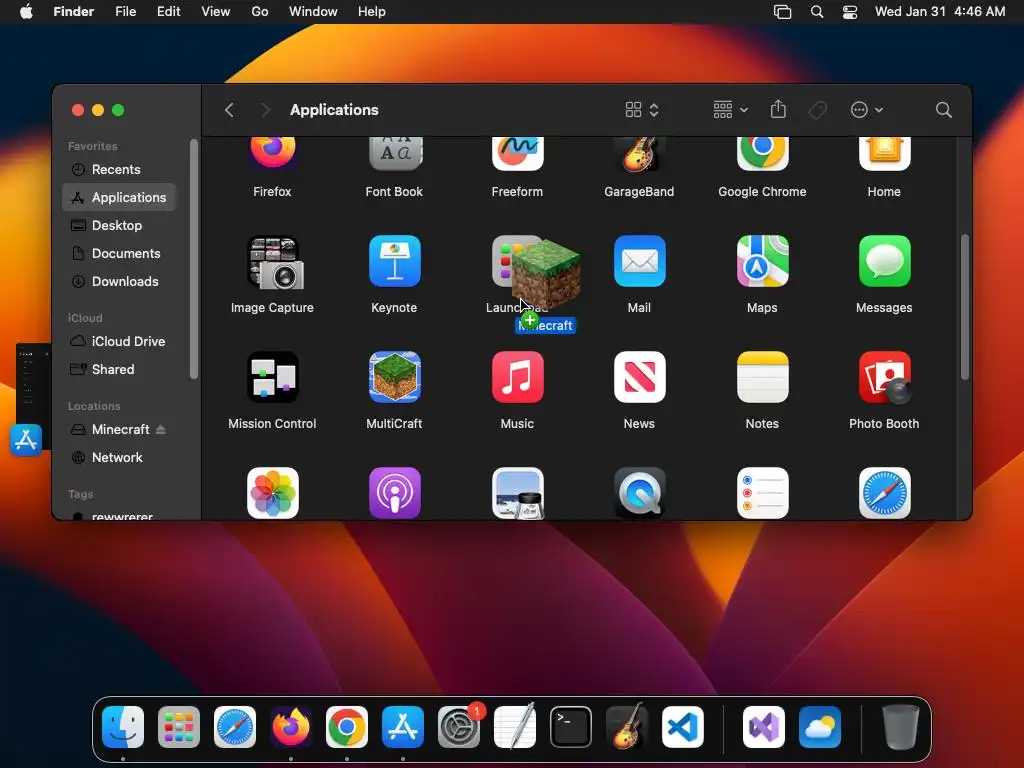Click the Stage Manager menu bar icon
Viewport: 1024px width, 768px height.
tap(782, 12)
